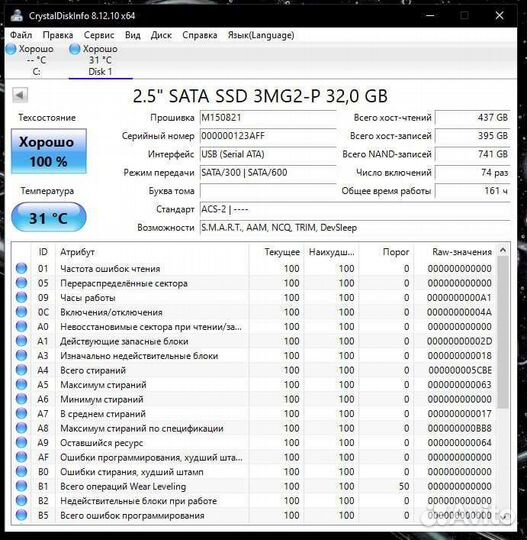Click status icon of row A5 Максимум стираний

coord(21,385)
